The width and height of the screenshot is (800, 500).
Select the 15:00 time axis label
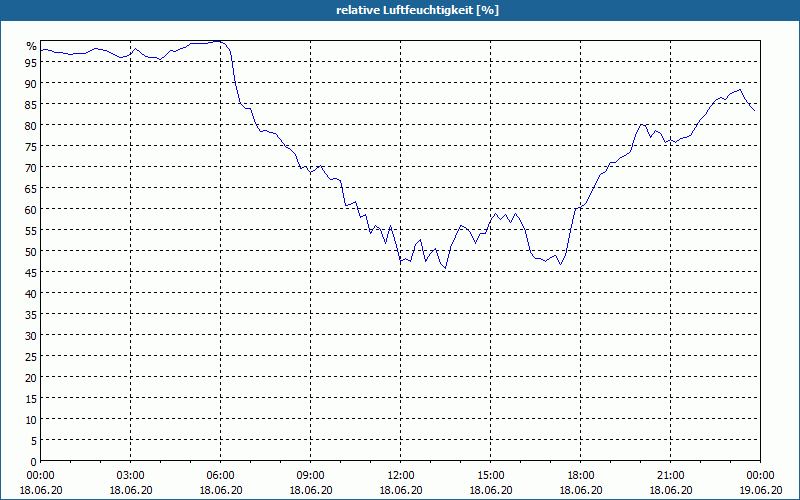[x=490, y=476]
